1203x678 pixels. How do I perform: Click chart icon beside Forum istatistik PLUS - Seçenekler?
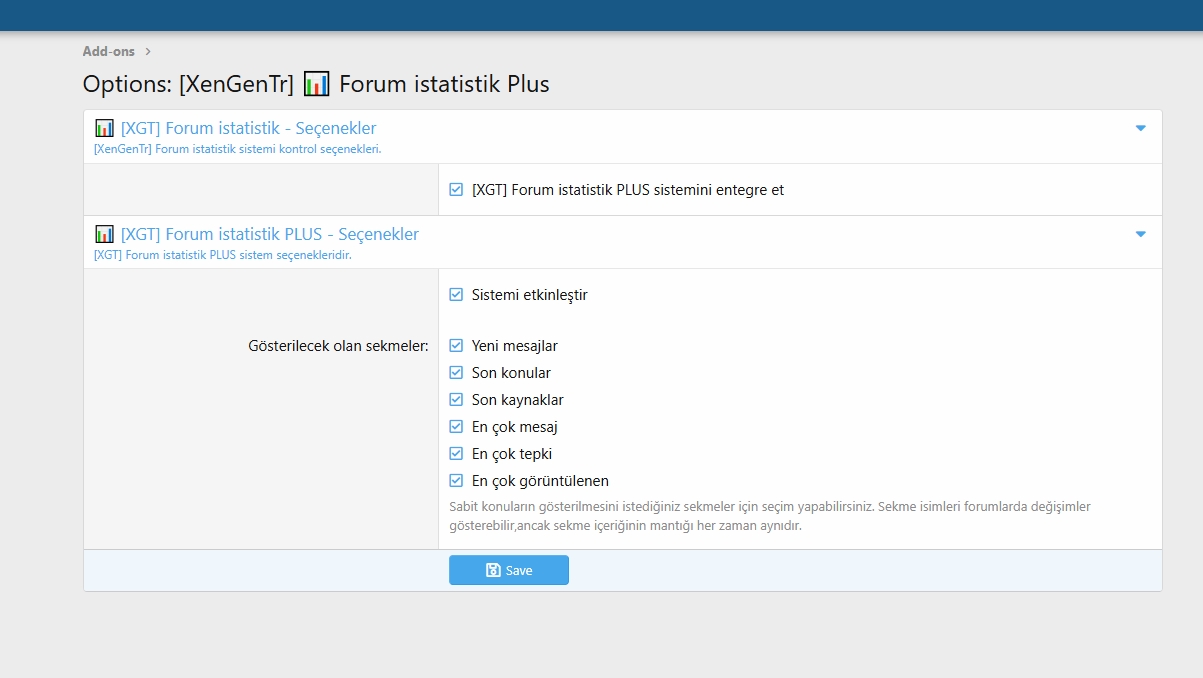tap(104, 234)
